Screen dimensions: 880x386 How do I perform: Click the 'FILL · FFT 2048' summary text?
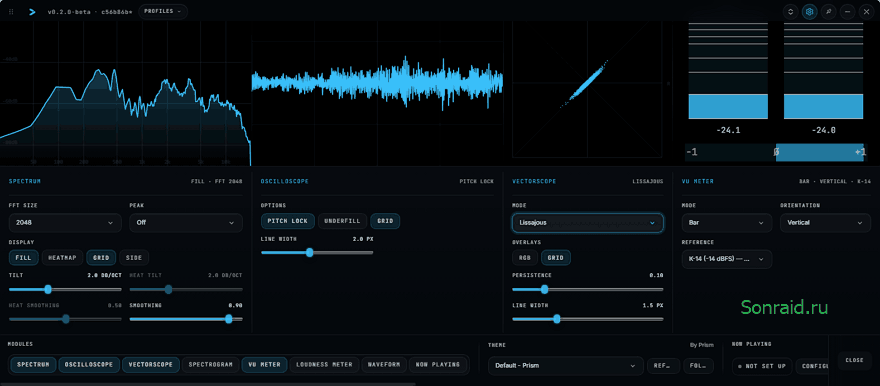pyautogui.click(x=217, y=182)
